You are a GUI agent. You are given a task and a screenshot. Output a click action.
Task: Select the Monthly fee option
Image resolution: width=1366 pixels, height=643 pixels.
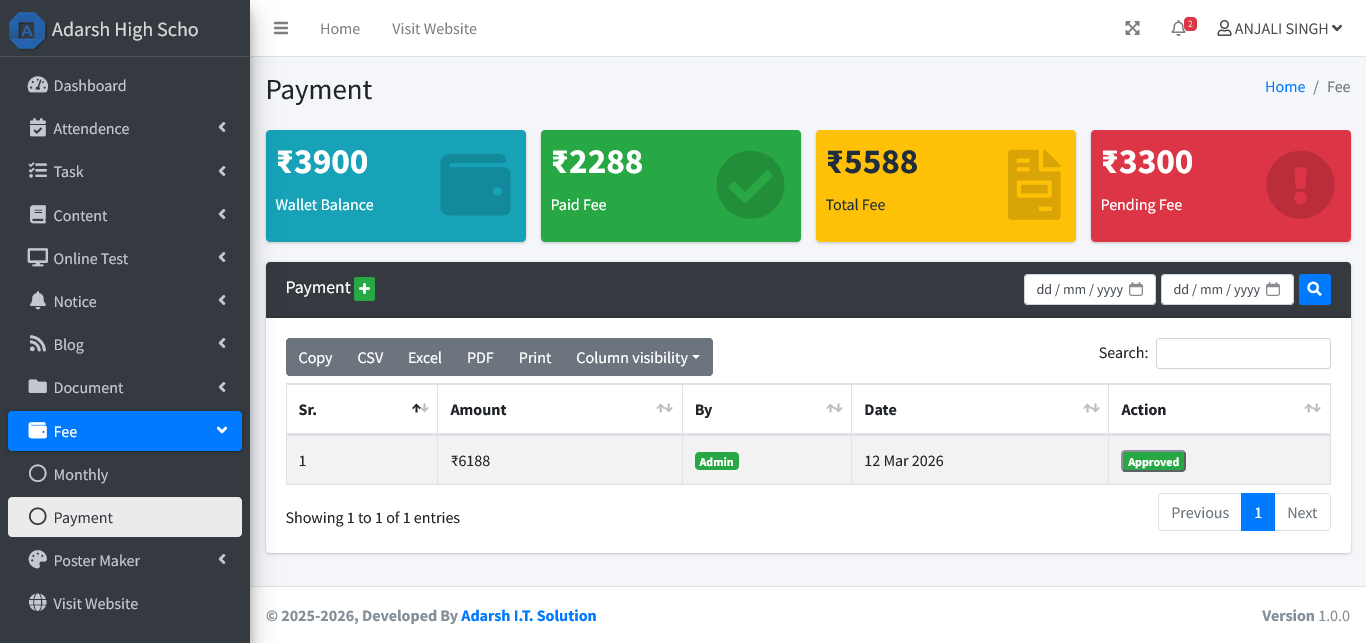80,474
